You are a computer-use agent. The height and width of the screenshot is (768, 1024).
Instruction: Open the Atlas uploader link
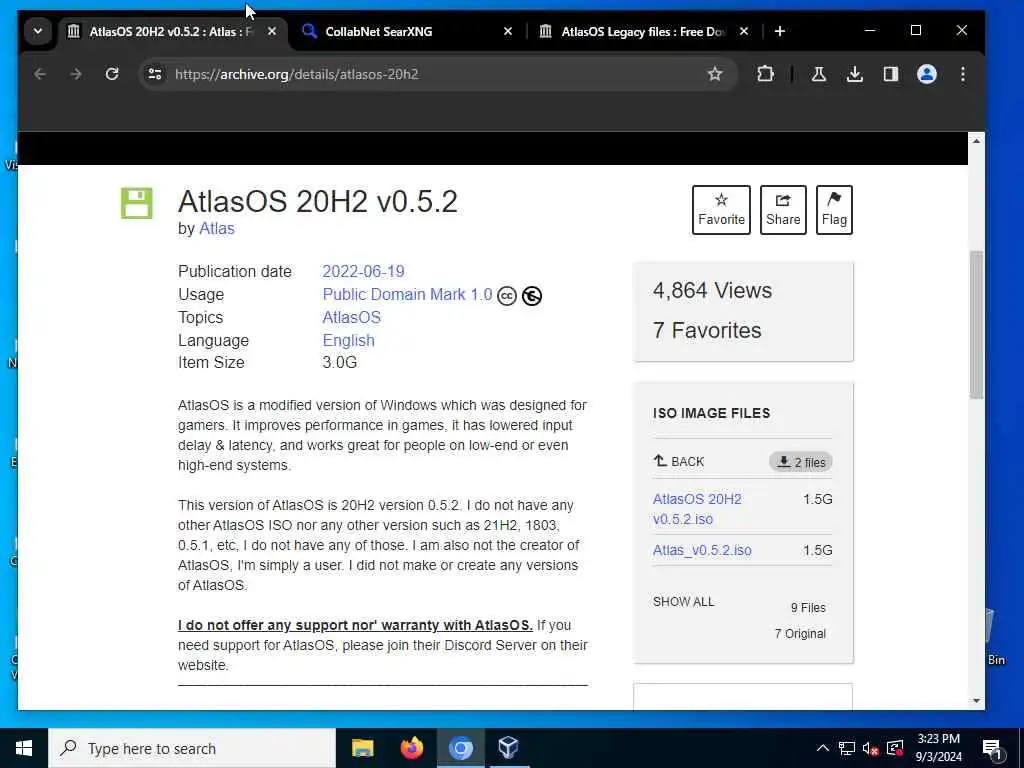217,229
